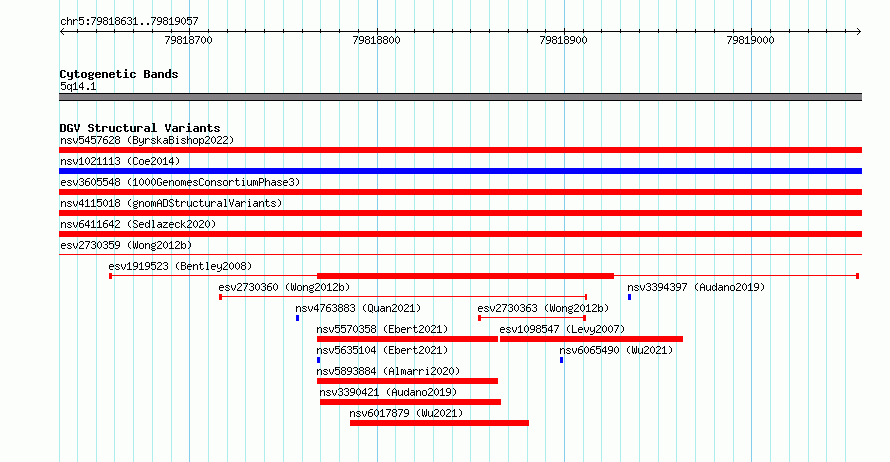Select the gray 5q14.1 cytogenetic band bar
This screenshot has height=462, width=890.
tap(460, 97)
